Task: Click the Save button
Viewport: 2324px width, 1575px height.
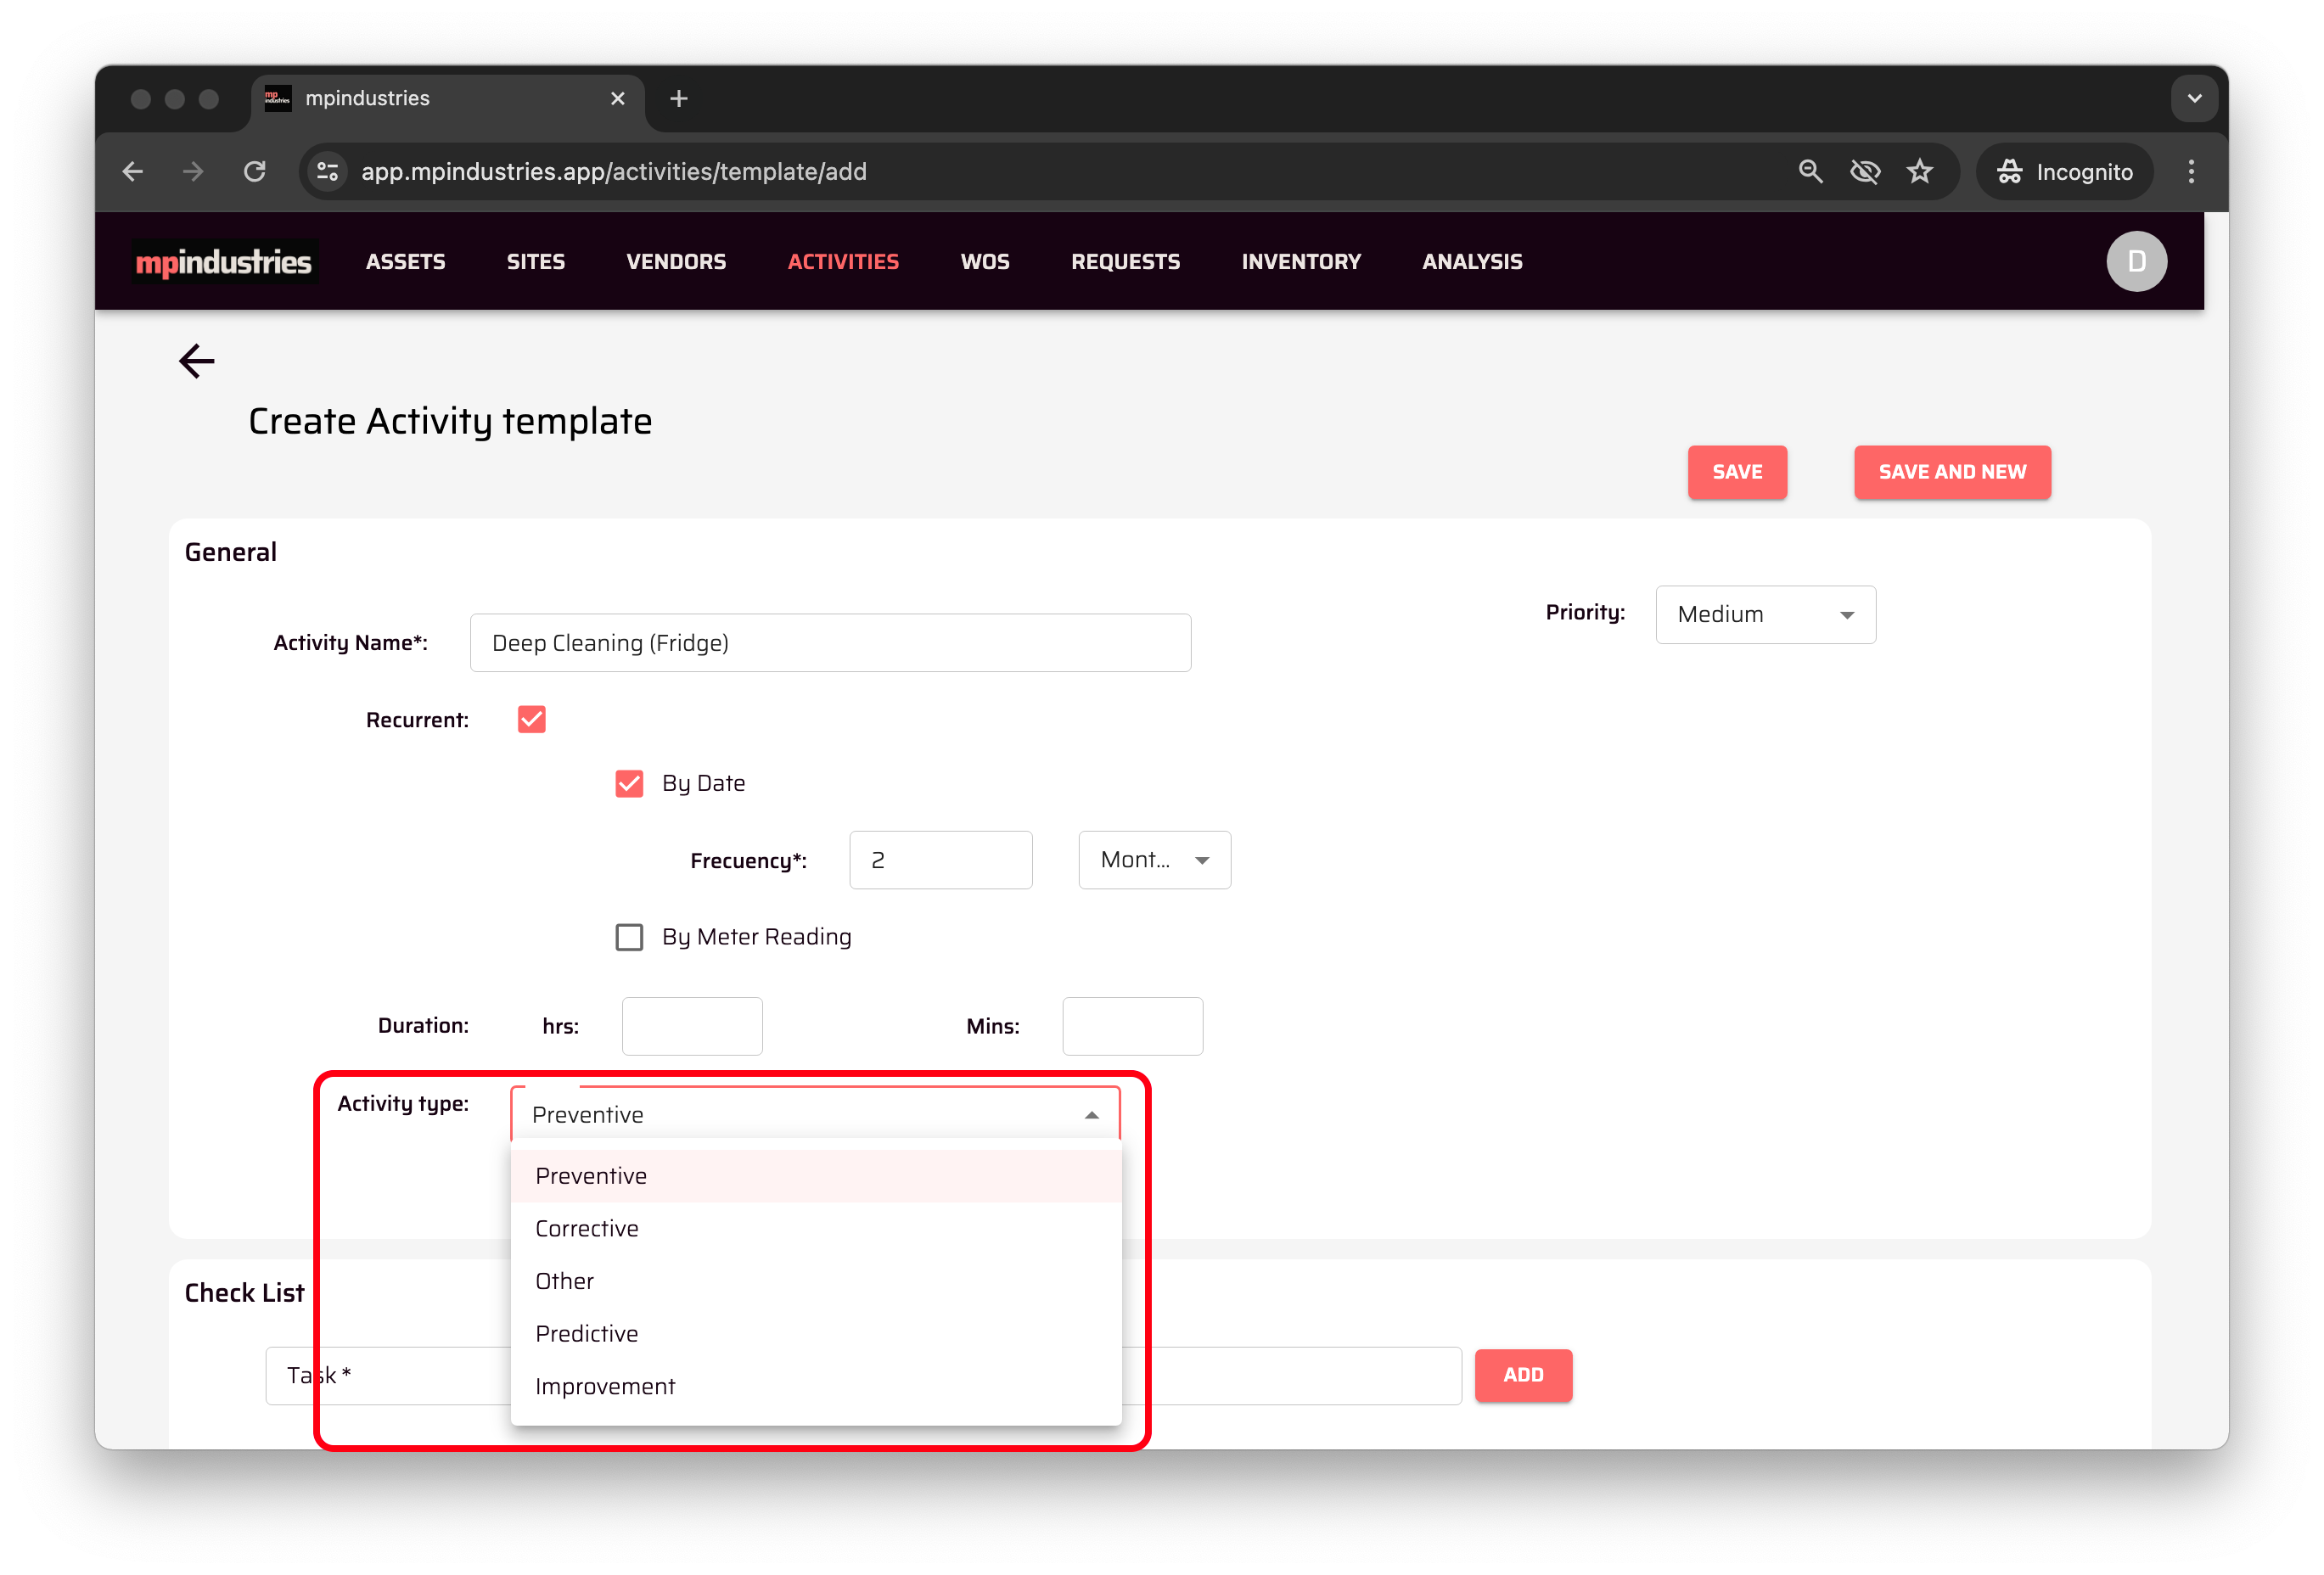Action: 1736,472
